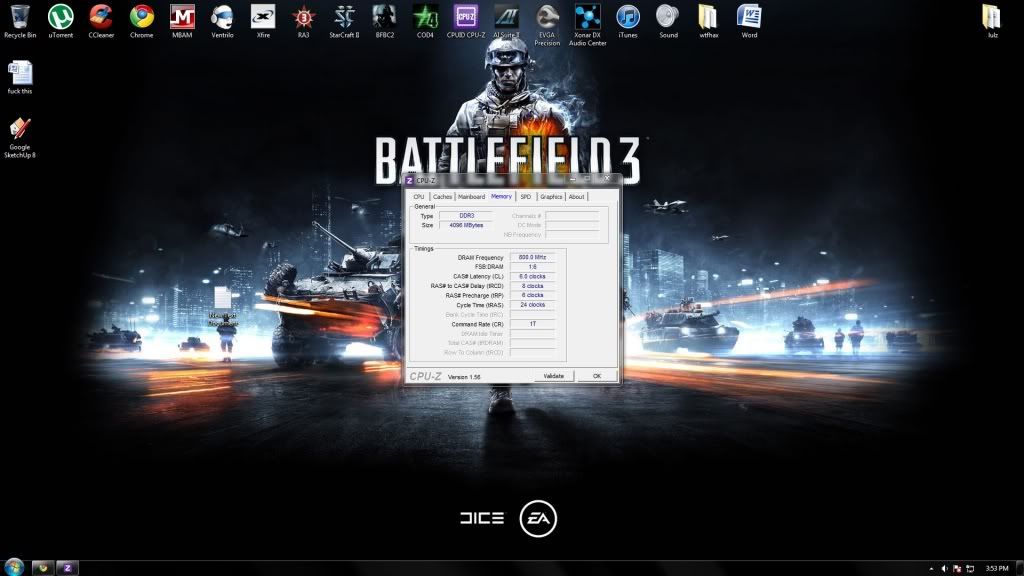The width and height of the screenshot is (1024, 576).
Task: Close the CPU-Z window
Action: coord(607,178)
